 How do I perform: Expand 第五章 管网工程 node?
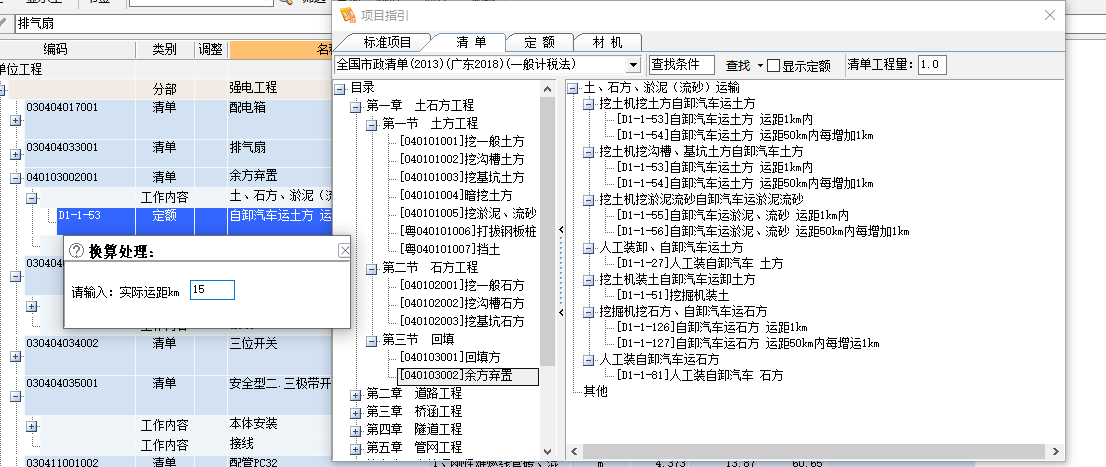(356, 448)
